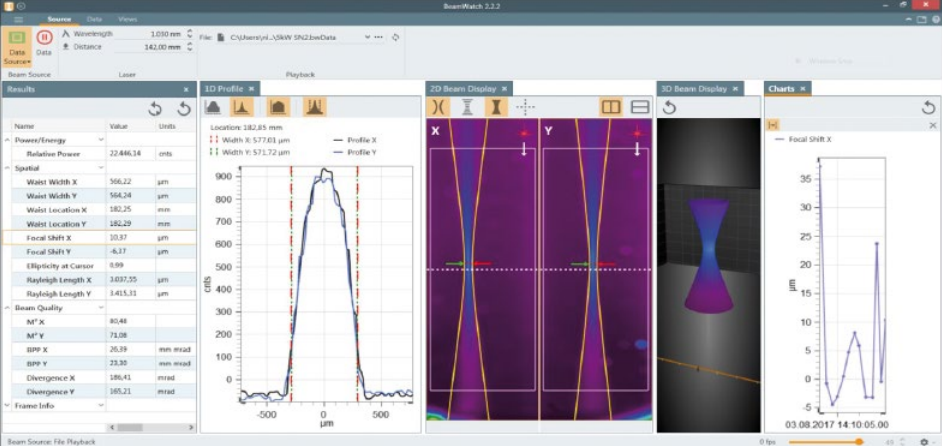Image resolution: width=942 pixels, height=446 pixels.
Task: Click the crosshair cursor icon in 2D Beam Display
Action: tap(525, 107)
